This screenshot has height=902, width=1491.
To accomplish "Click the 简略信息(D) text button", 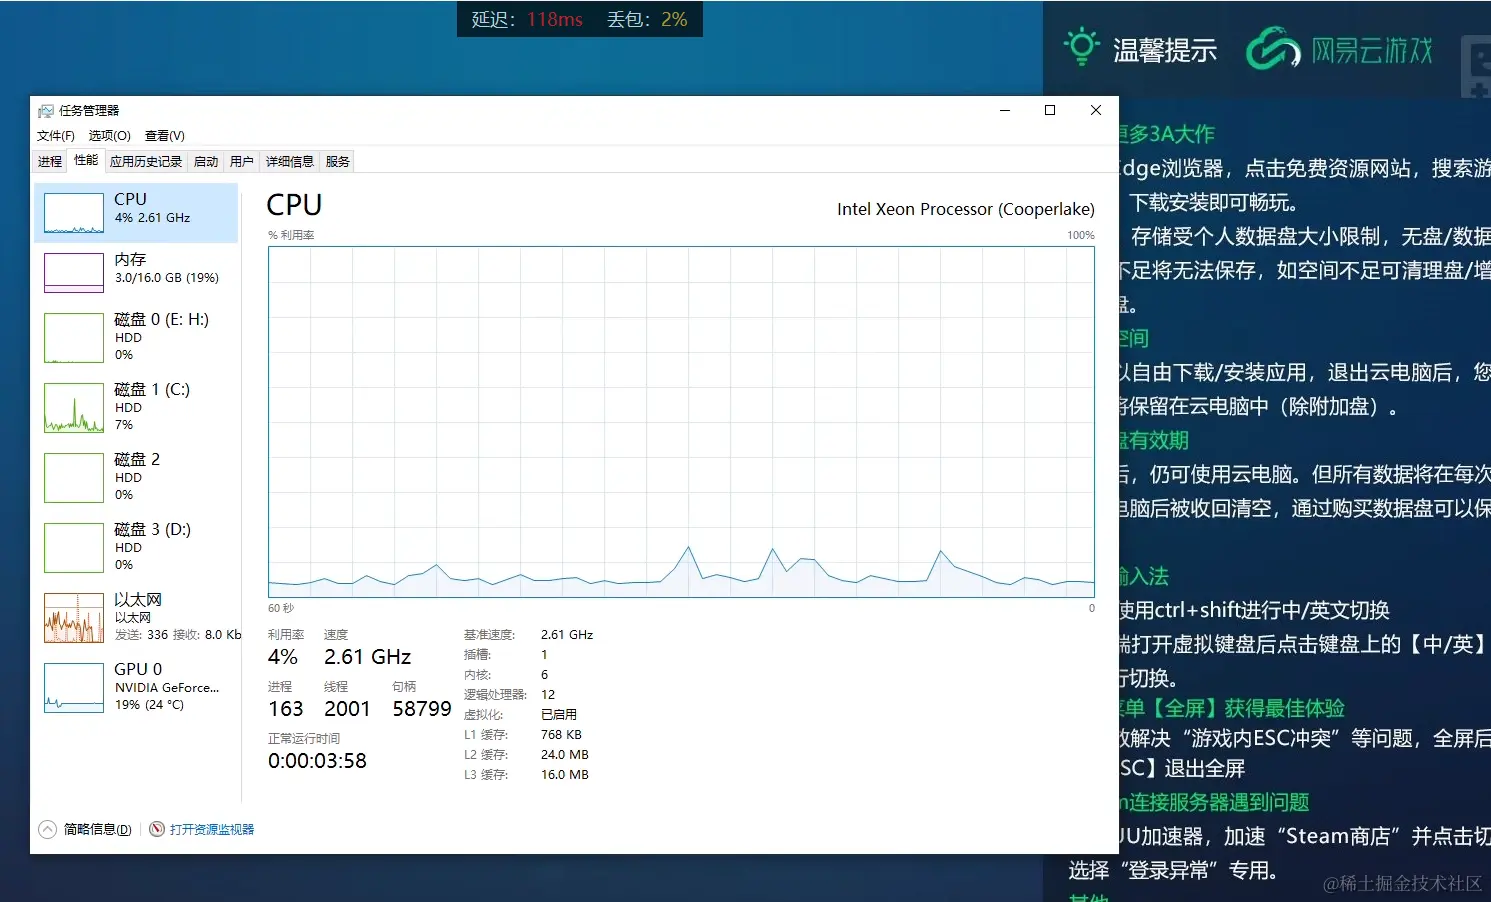I will point(98,829).
